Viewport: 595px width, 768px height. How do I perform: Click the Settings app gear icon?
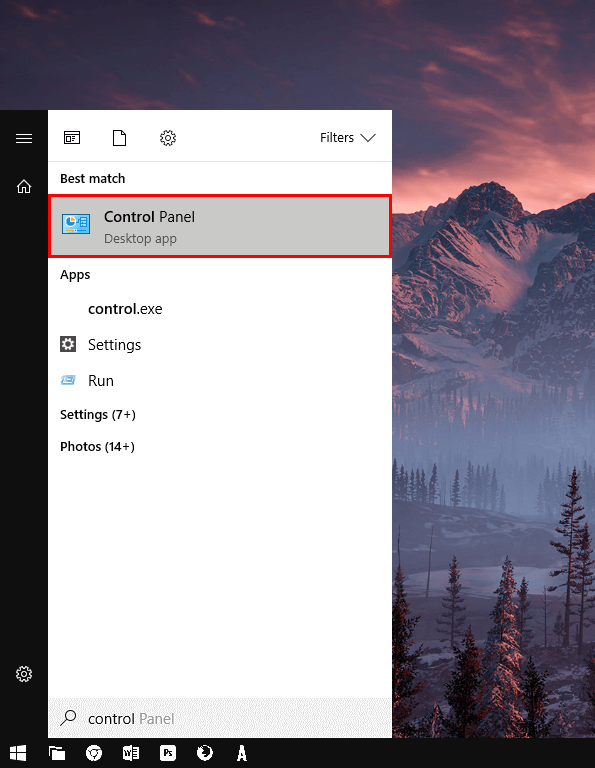click(68, 344)
